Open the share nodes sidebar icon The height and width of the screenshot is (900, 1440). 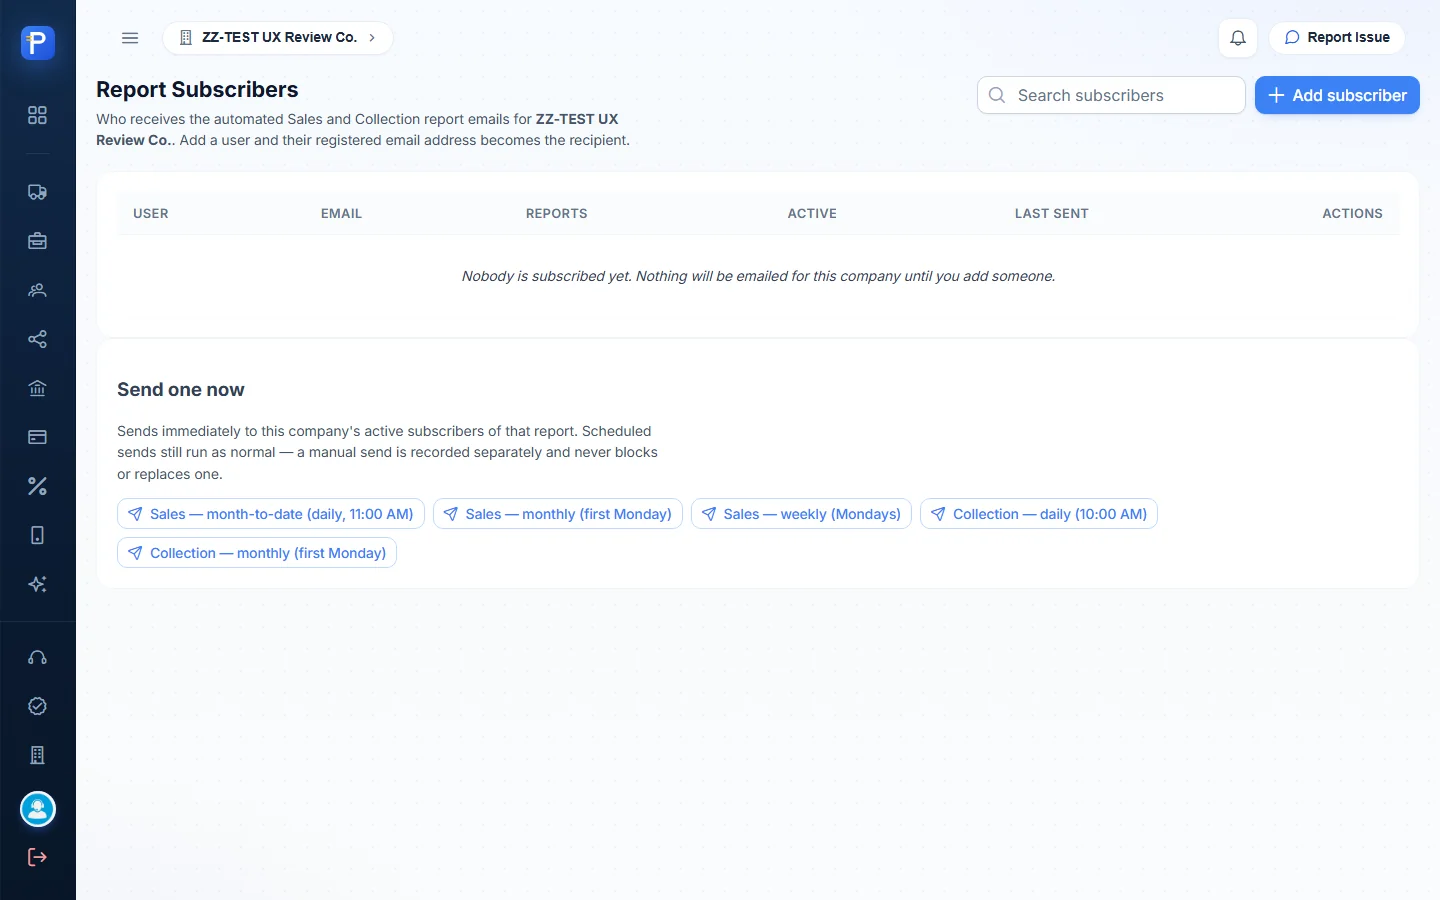point(38,339)
